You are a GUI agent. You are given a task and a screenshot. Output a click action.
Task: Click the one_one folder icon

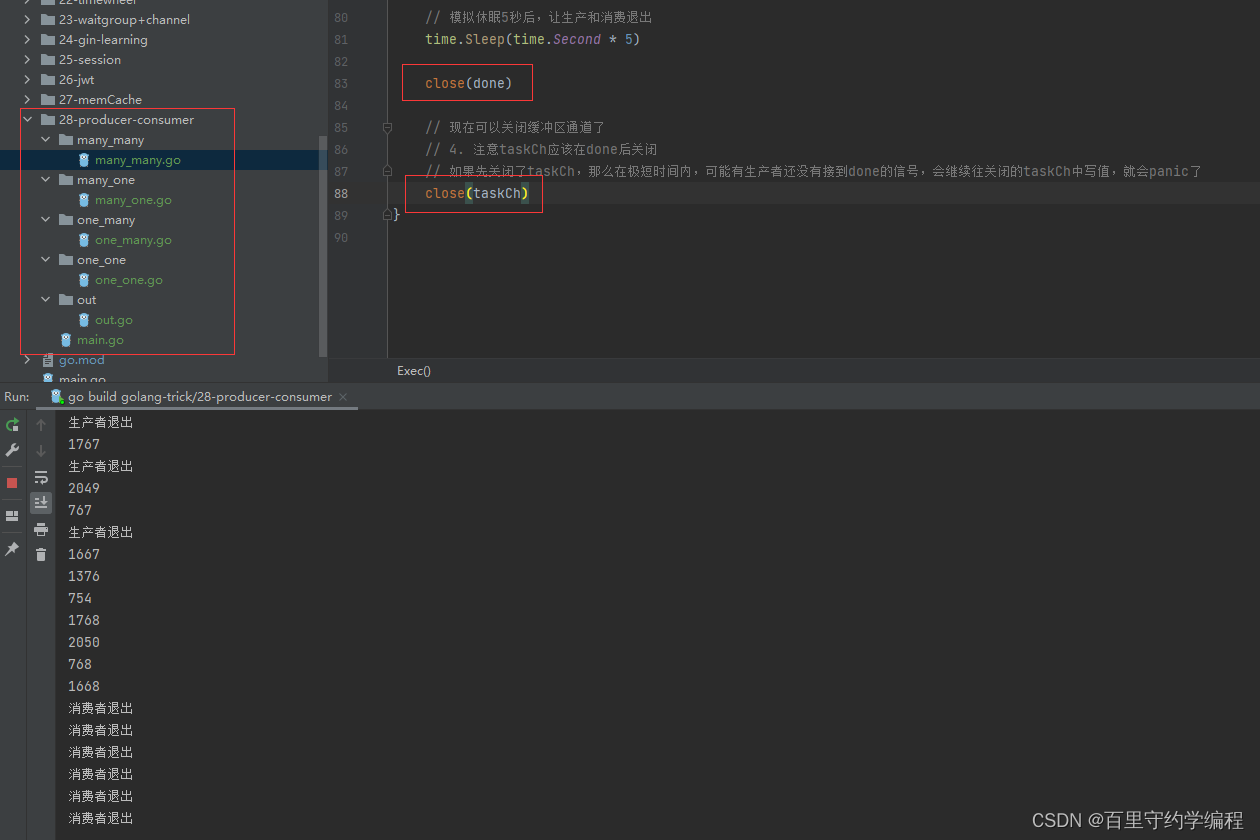[66, 260]
